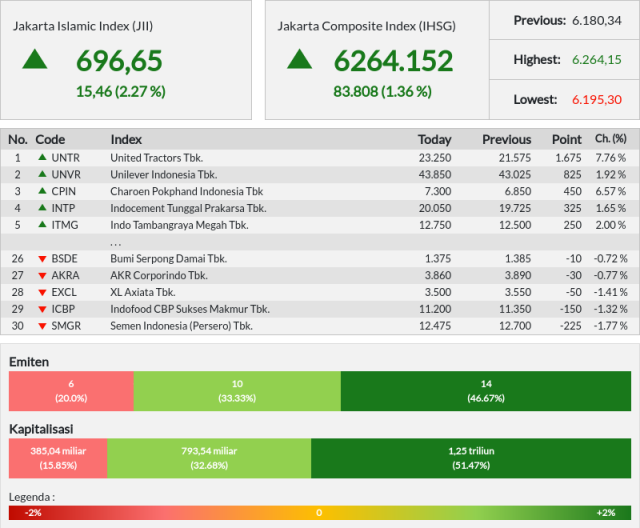This screenshot has width=640, height=528.
Task: Click the up arrow icon for INTP
Action: (x=42, y=207)
